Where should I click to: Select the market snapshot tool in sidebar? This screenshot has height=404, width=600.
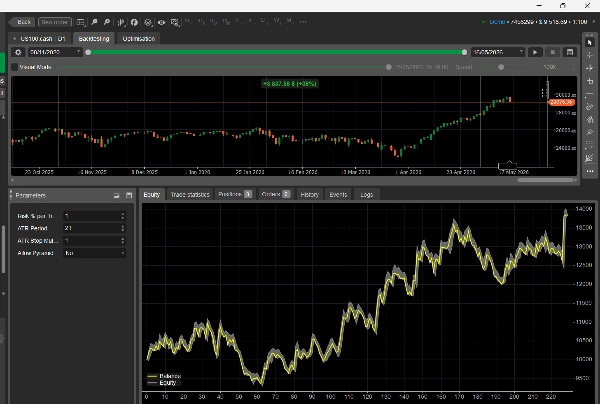pyautogui.click(x=590, y=68)
